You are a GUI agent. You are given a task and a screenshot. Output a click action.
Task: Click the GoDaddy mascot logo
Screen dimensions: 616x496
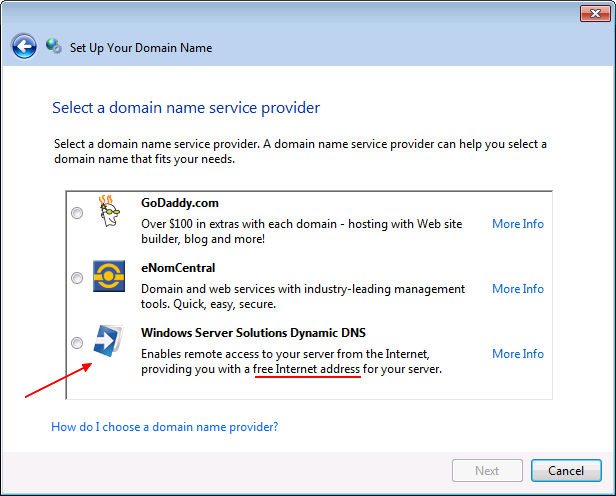click(108, 212)
